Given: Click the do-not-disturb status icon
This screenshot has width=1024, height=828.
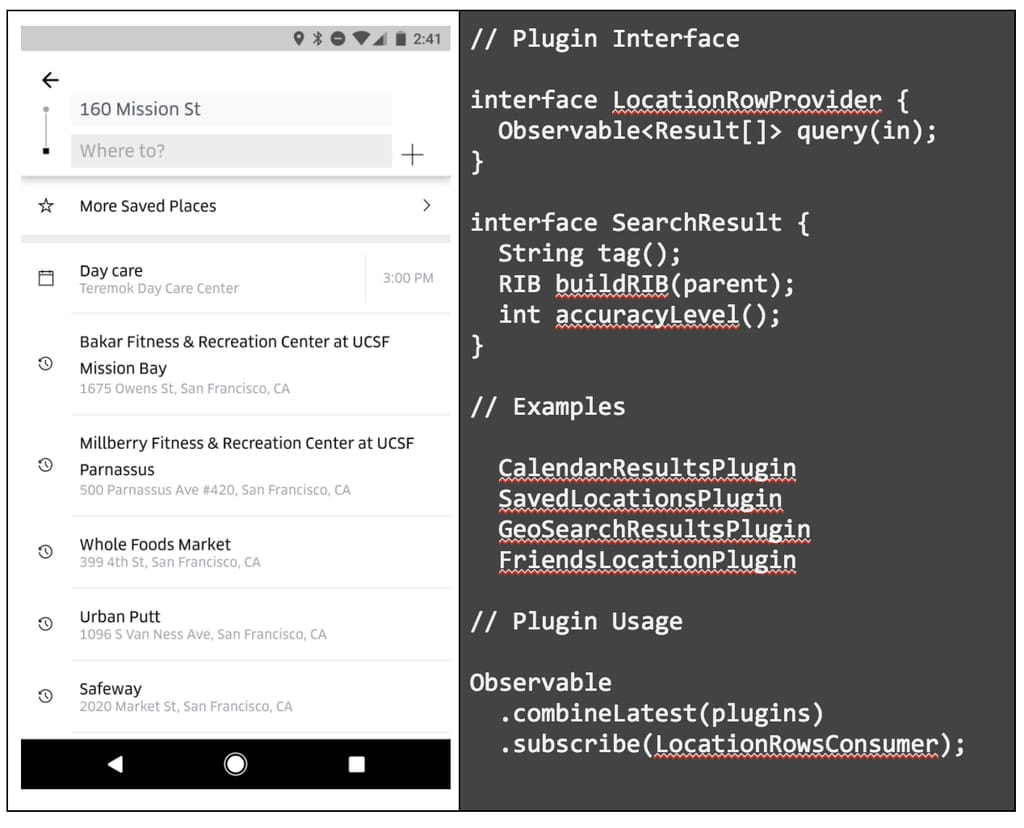Looking at the screenshot, I should pos(338,39).
